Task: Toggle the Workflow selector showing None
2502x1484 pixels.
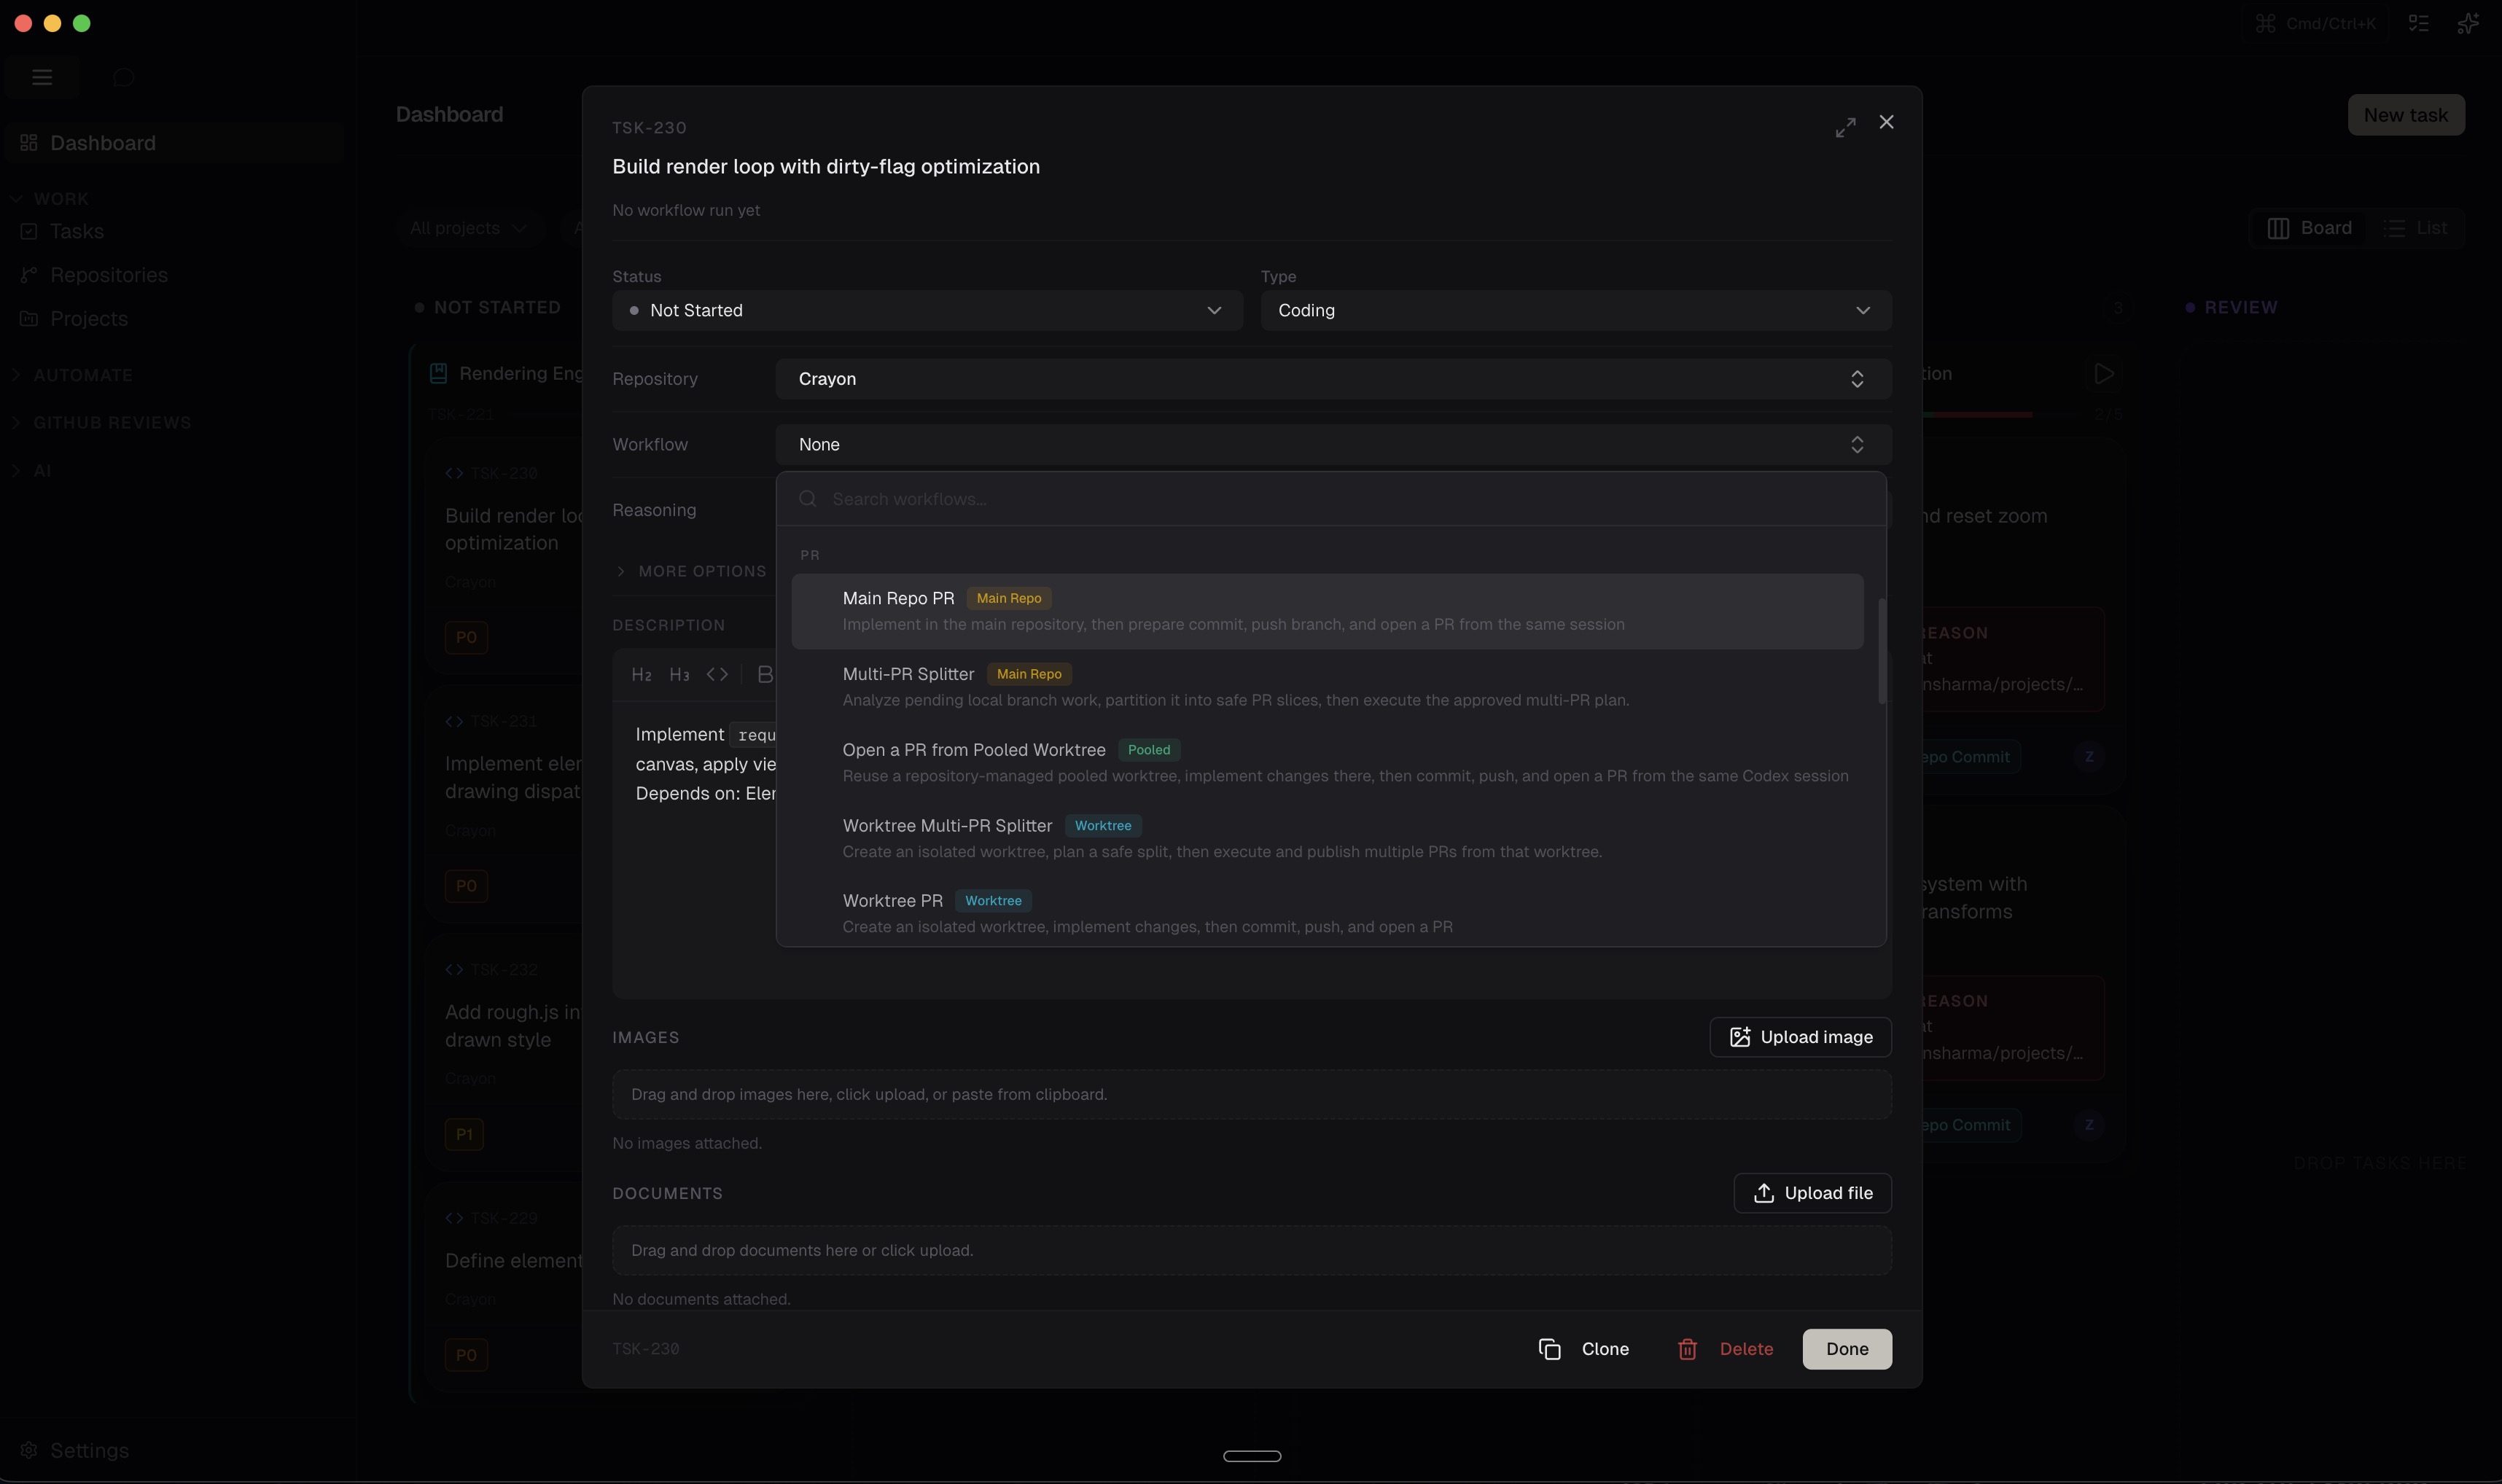Action: click(1333, 444)
